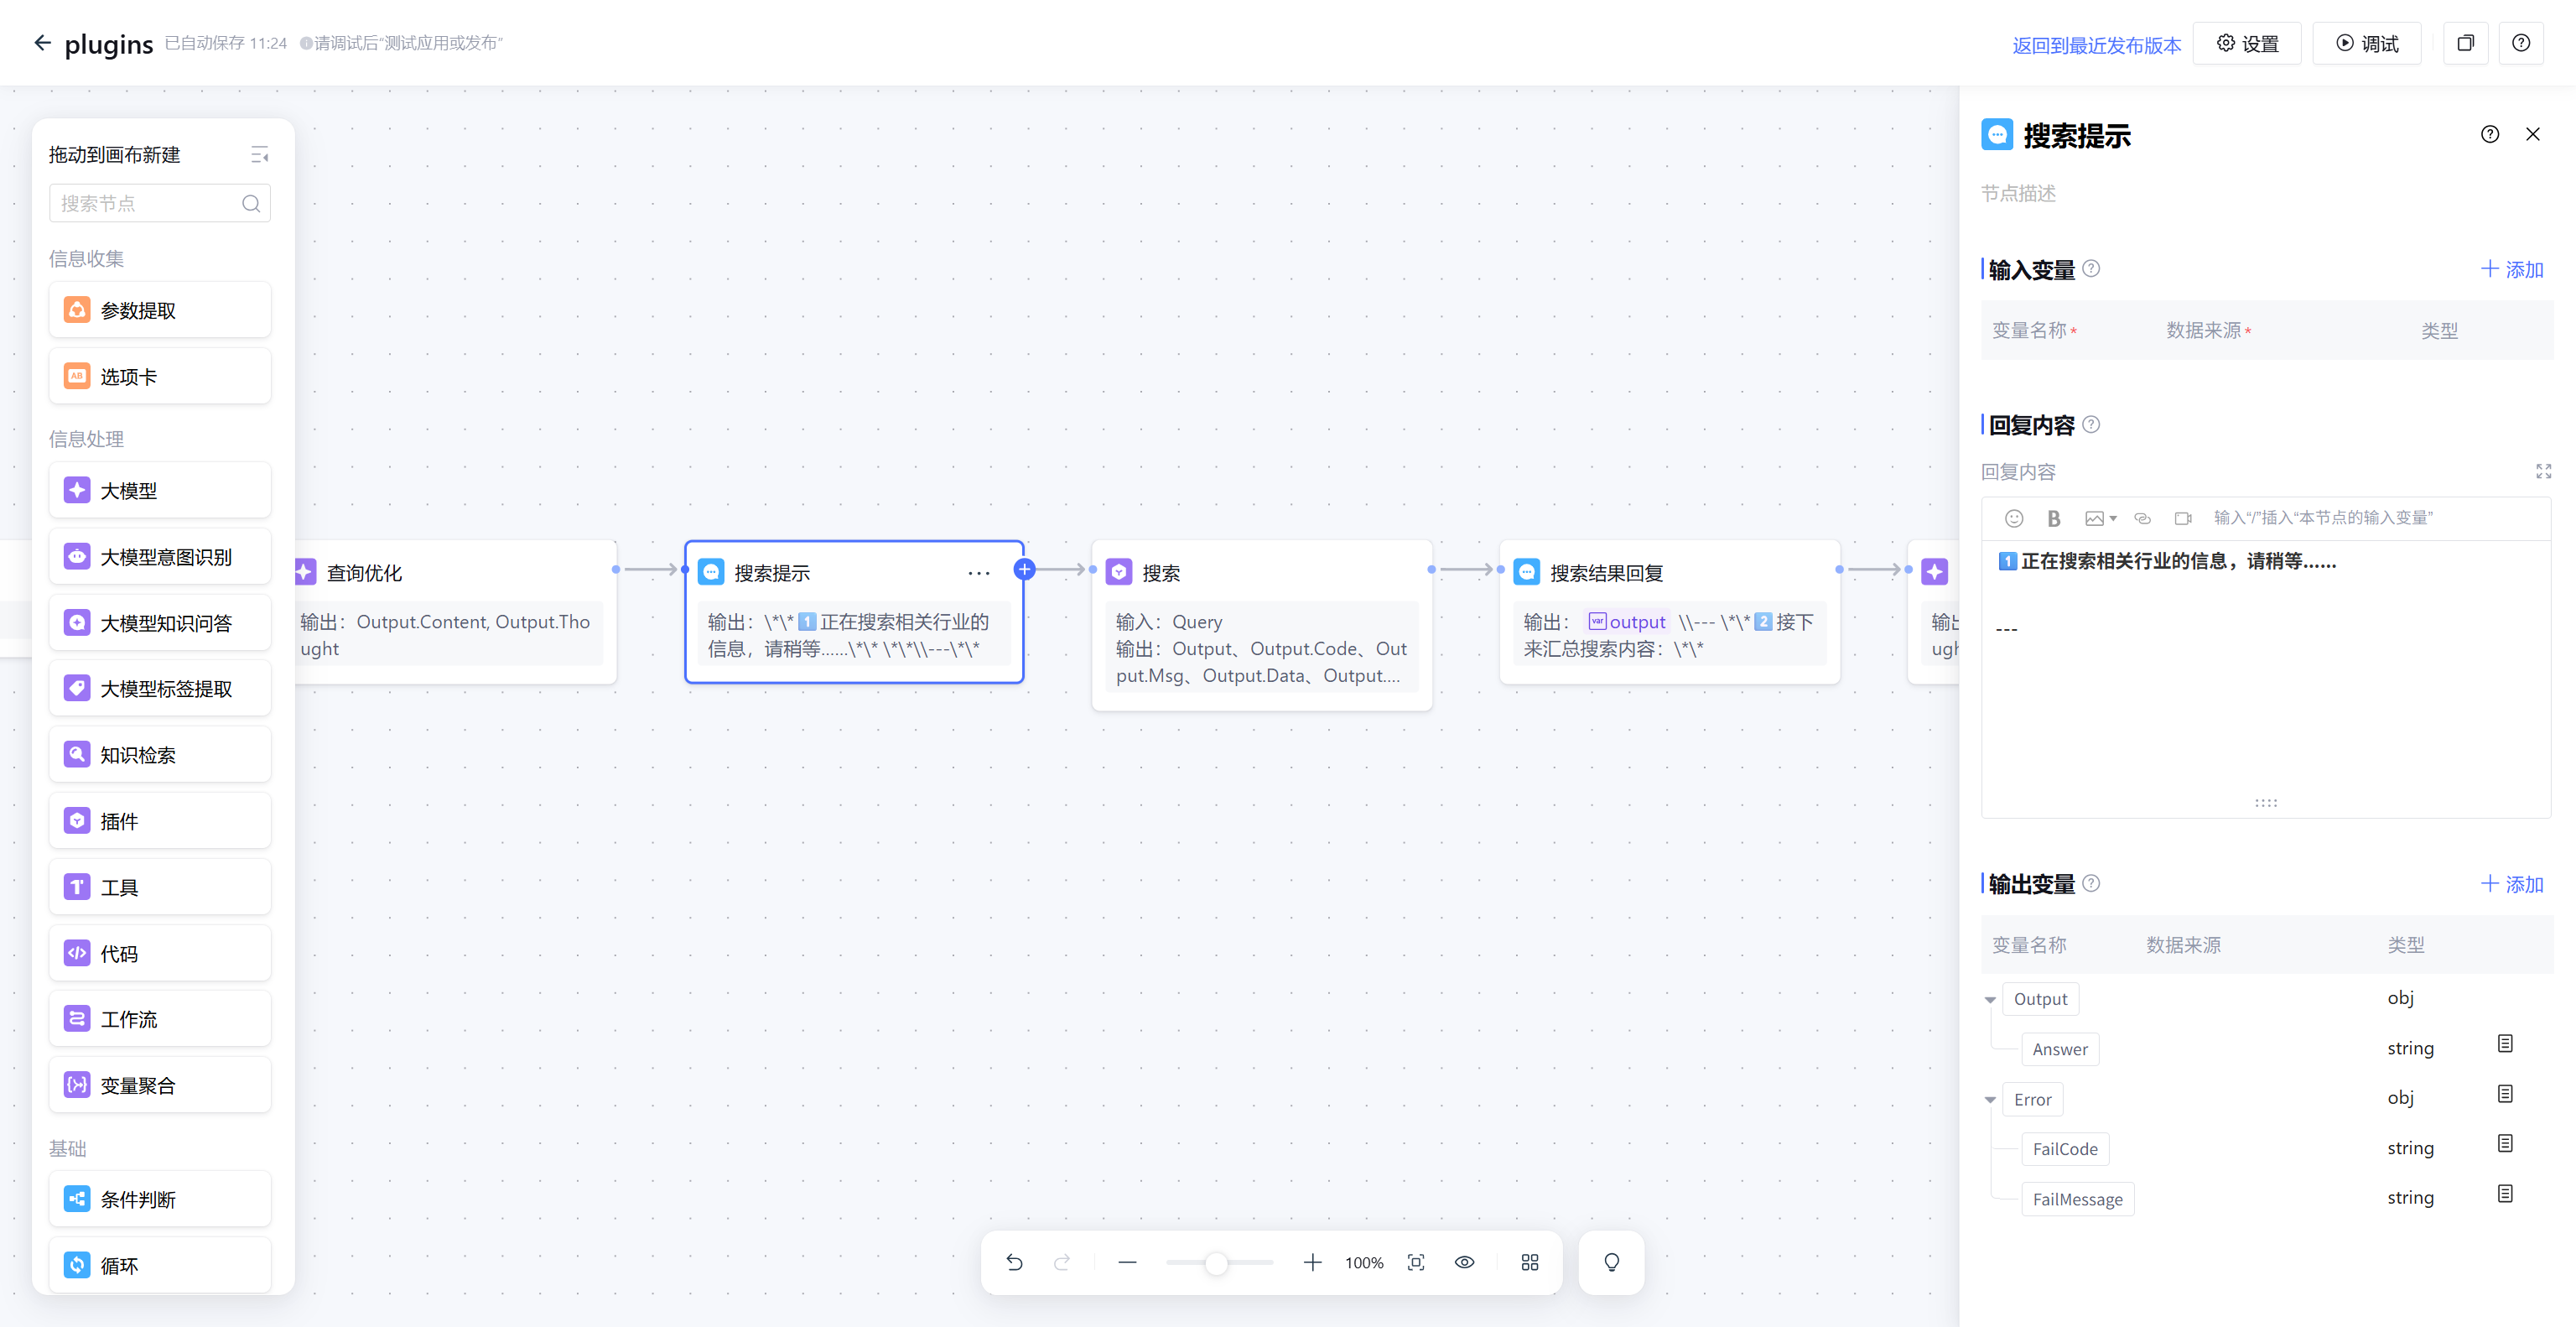Collapse the Error variable tree
The width and height of the screenshot is (2576, 1327).
pyautogui.click(x=1990, y=1099)
